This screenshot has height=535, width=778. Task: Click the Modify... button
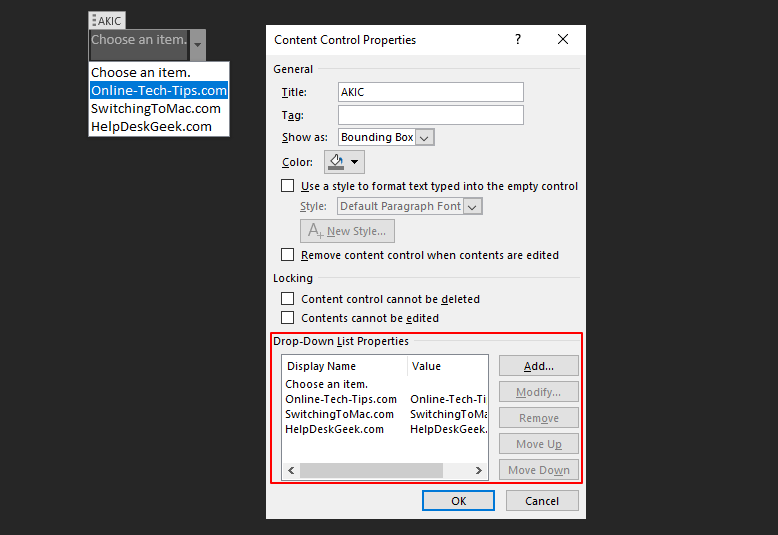click(x=538, y=392)
